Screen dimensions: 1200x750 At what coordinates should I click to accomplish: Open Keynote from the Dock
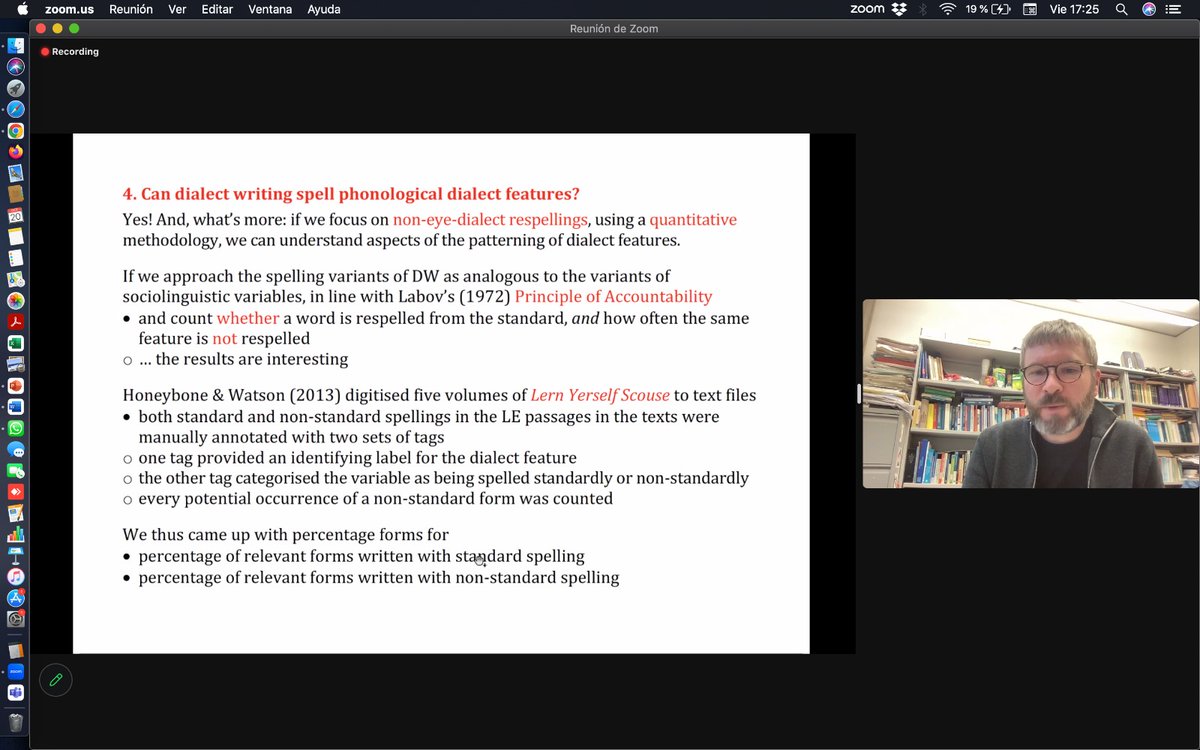[x=15, y=555]
